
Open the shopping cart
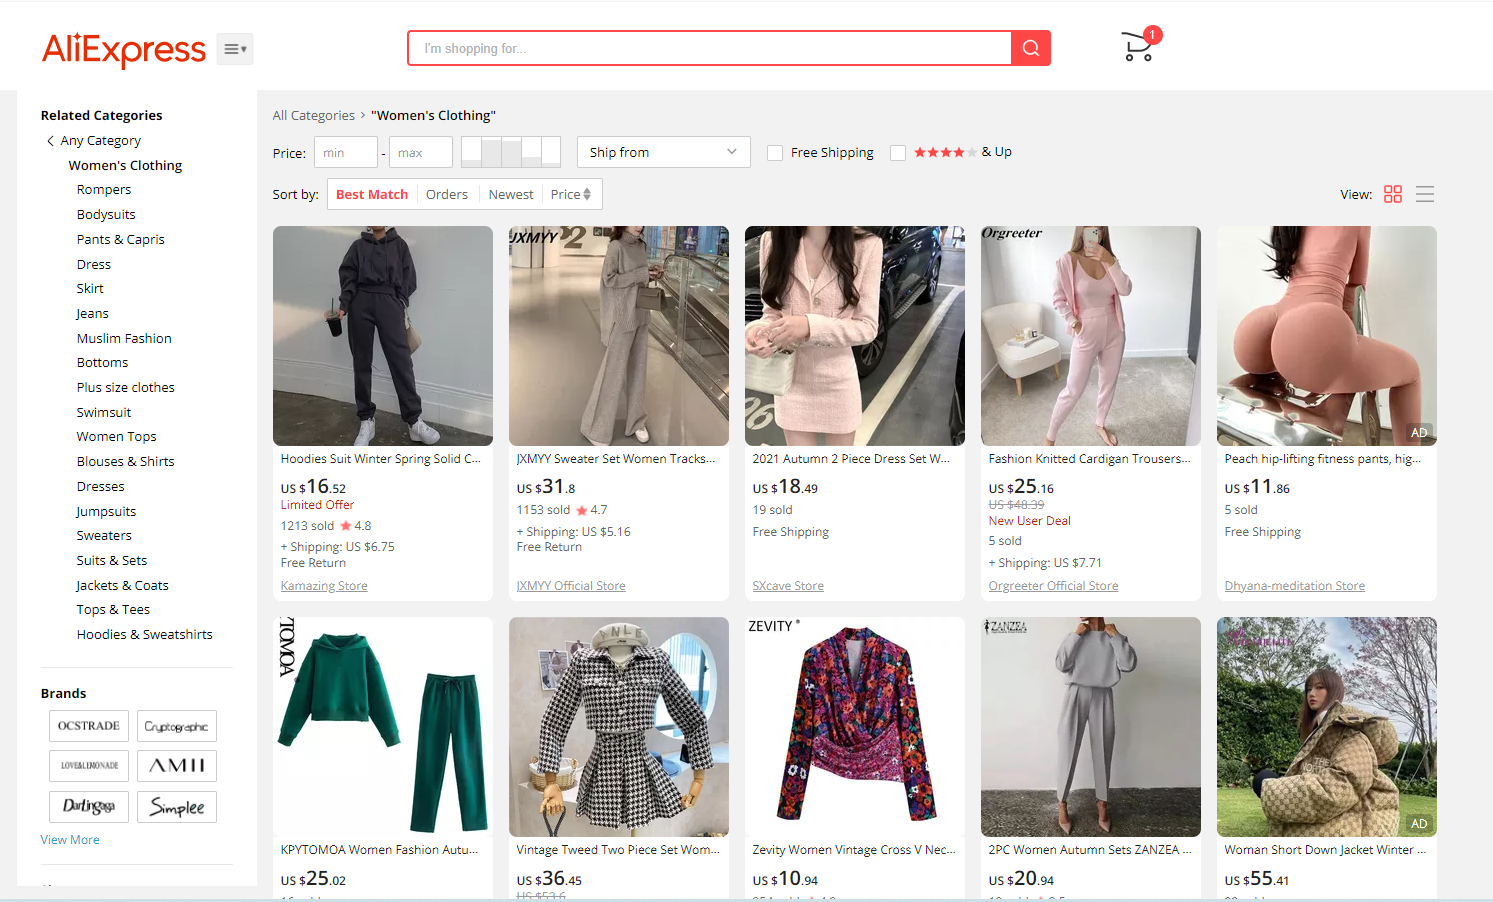tap(1138, 47)
